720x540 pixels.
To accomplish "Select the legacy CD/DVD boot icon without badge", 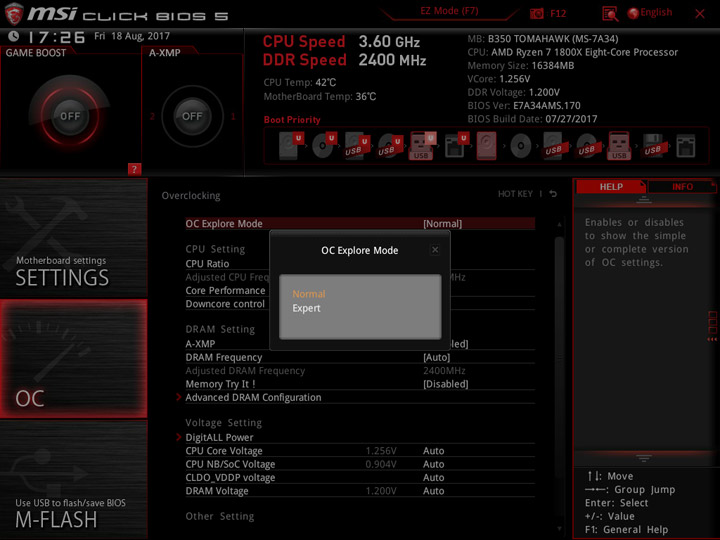I will coord(521,146).
